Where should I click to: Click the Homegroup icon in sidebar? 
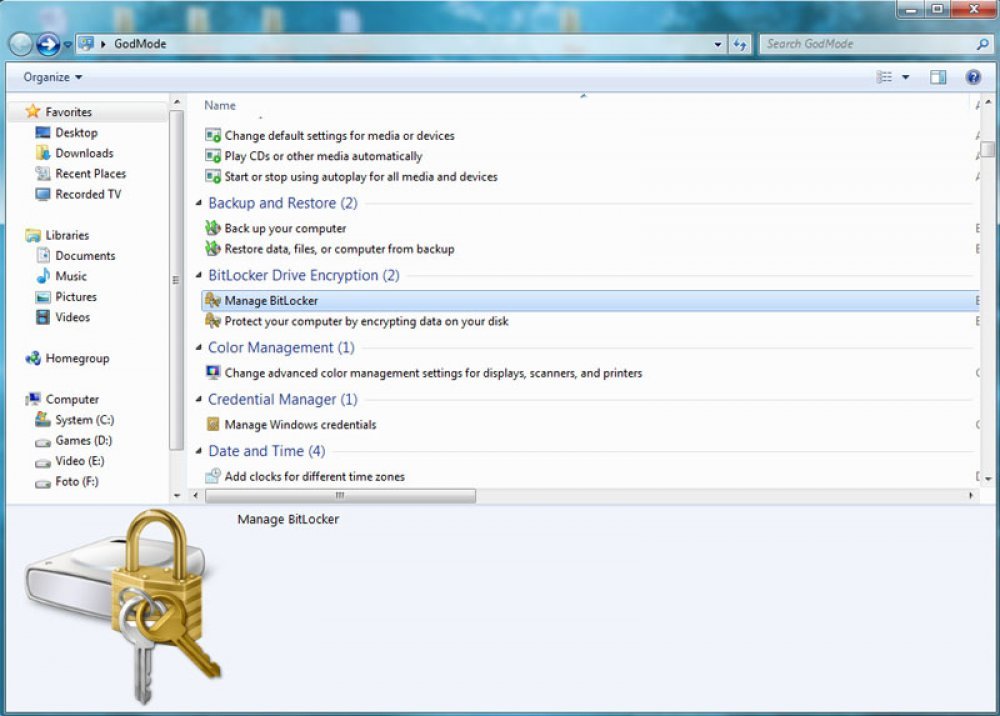pos(33,358)
